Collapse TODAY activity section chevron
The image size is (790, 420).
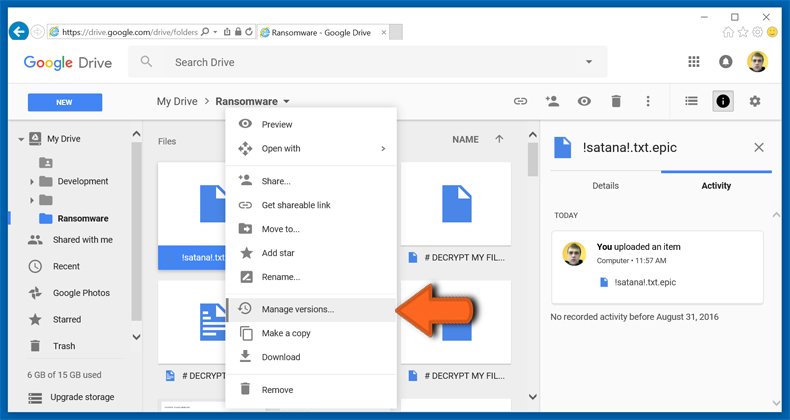(x=775, y=215)
